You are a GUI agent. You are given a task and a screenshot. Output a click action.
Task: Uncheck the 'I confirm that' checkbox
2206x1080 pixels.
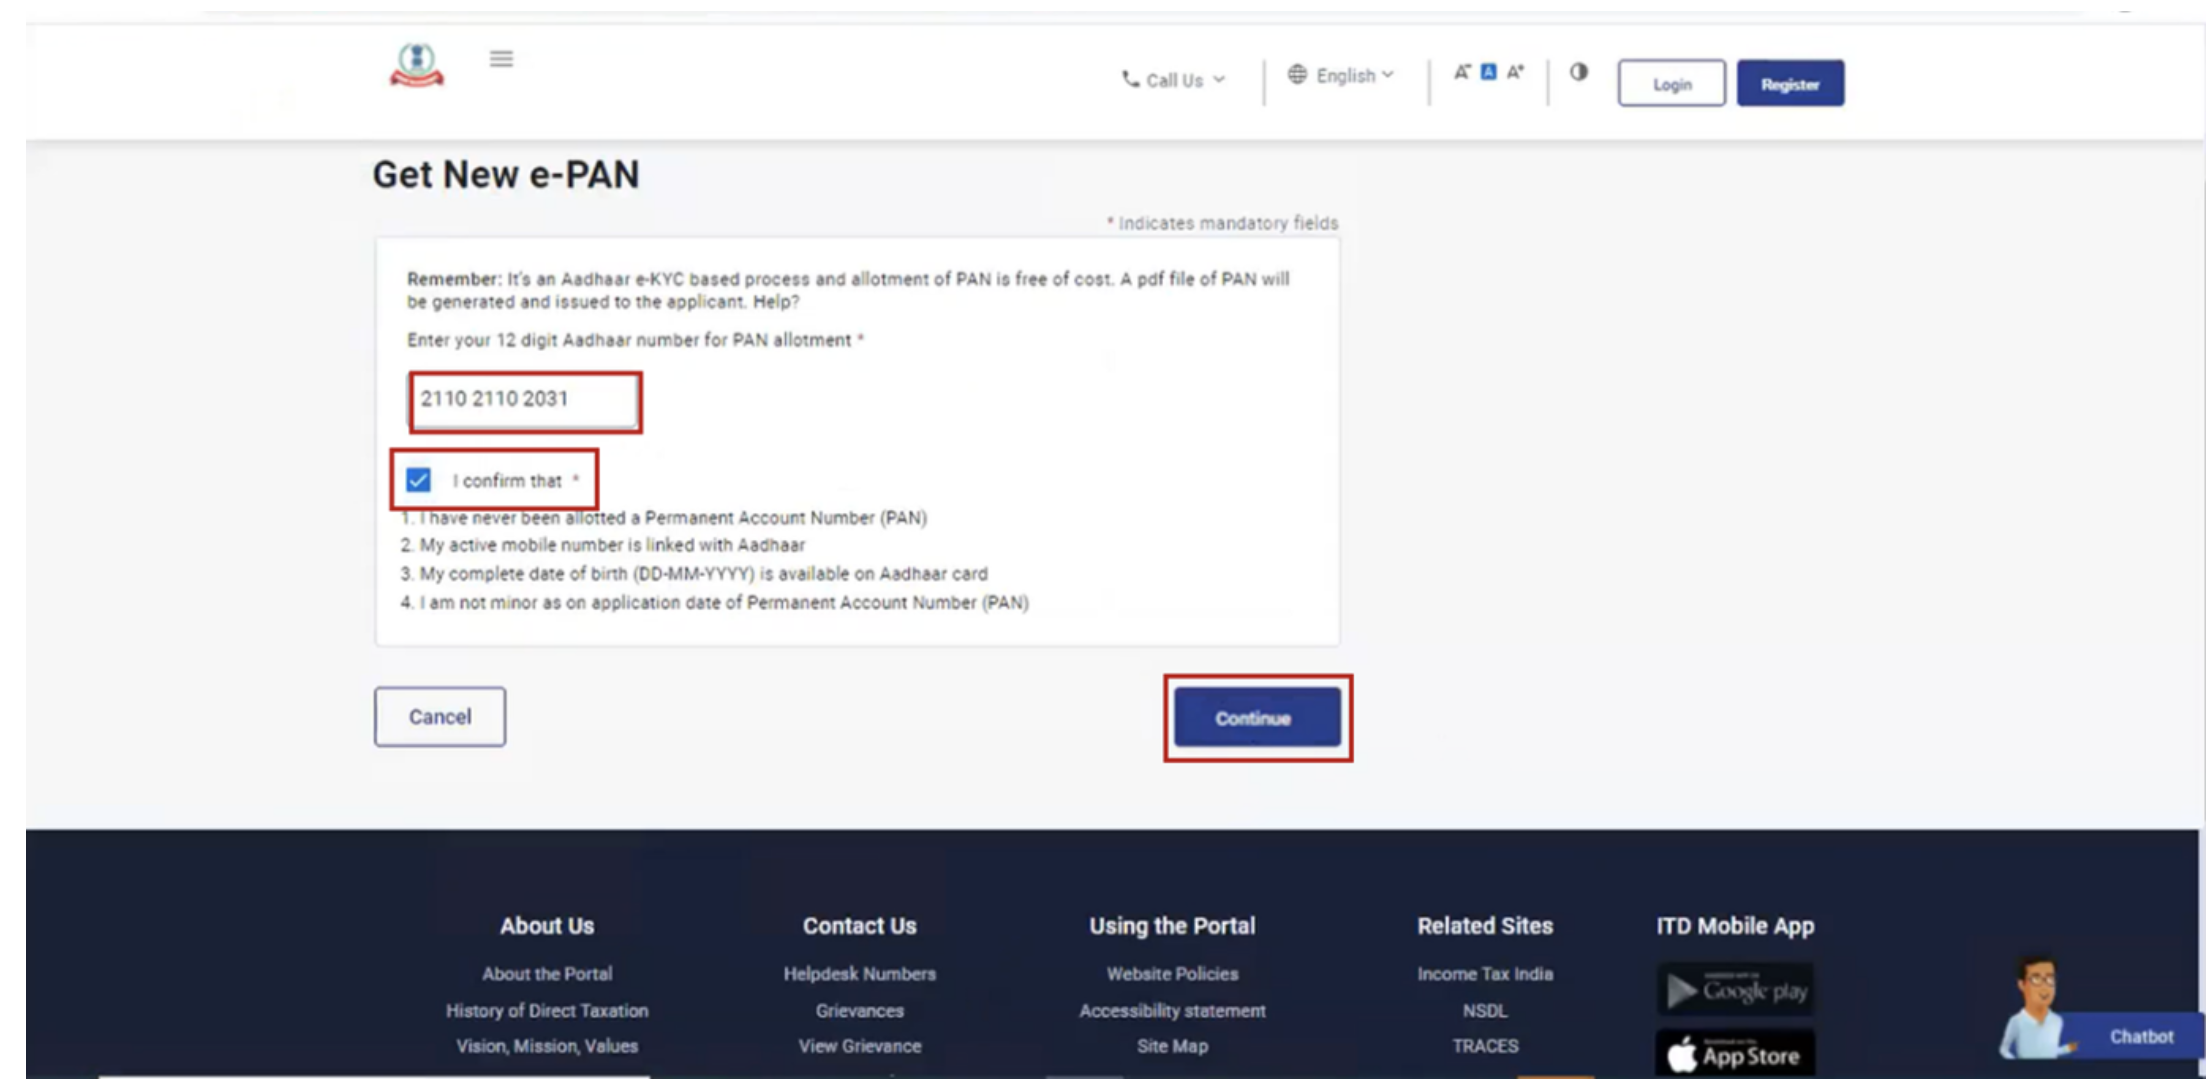tap(419, 480)
